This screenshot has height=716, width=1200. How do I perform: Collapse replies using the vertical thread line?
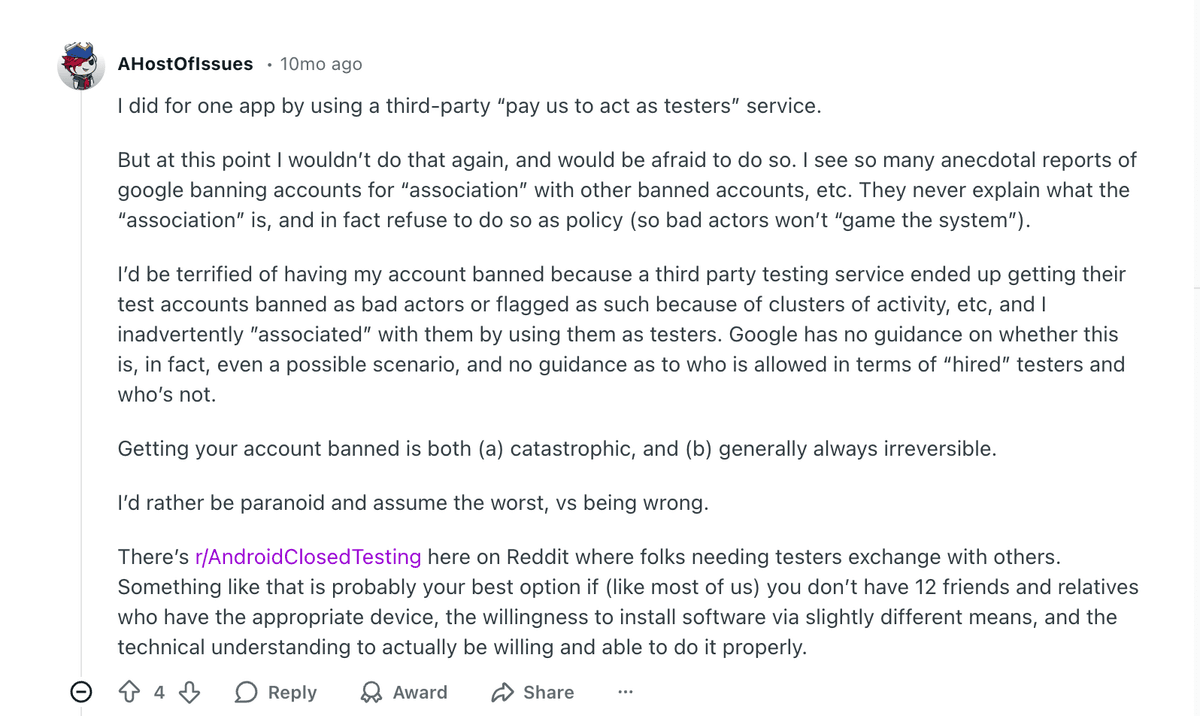[x=80, y=400]
